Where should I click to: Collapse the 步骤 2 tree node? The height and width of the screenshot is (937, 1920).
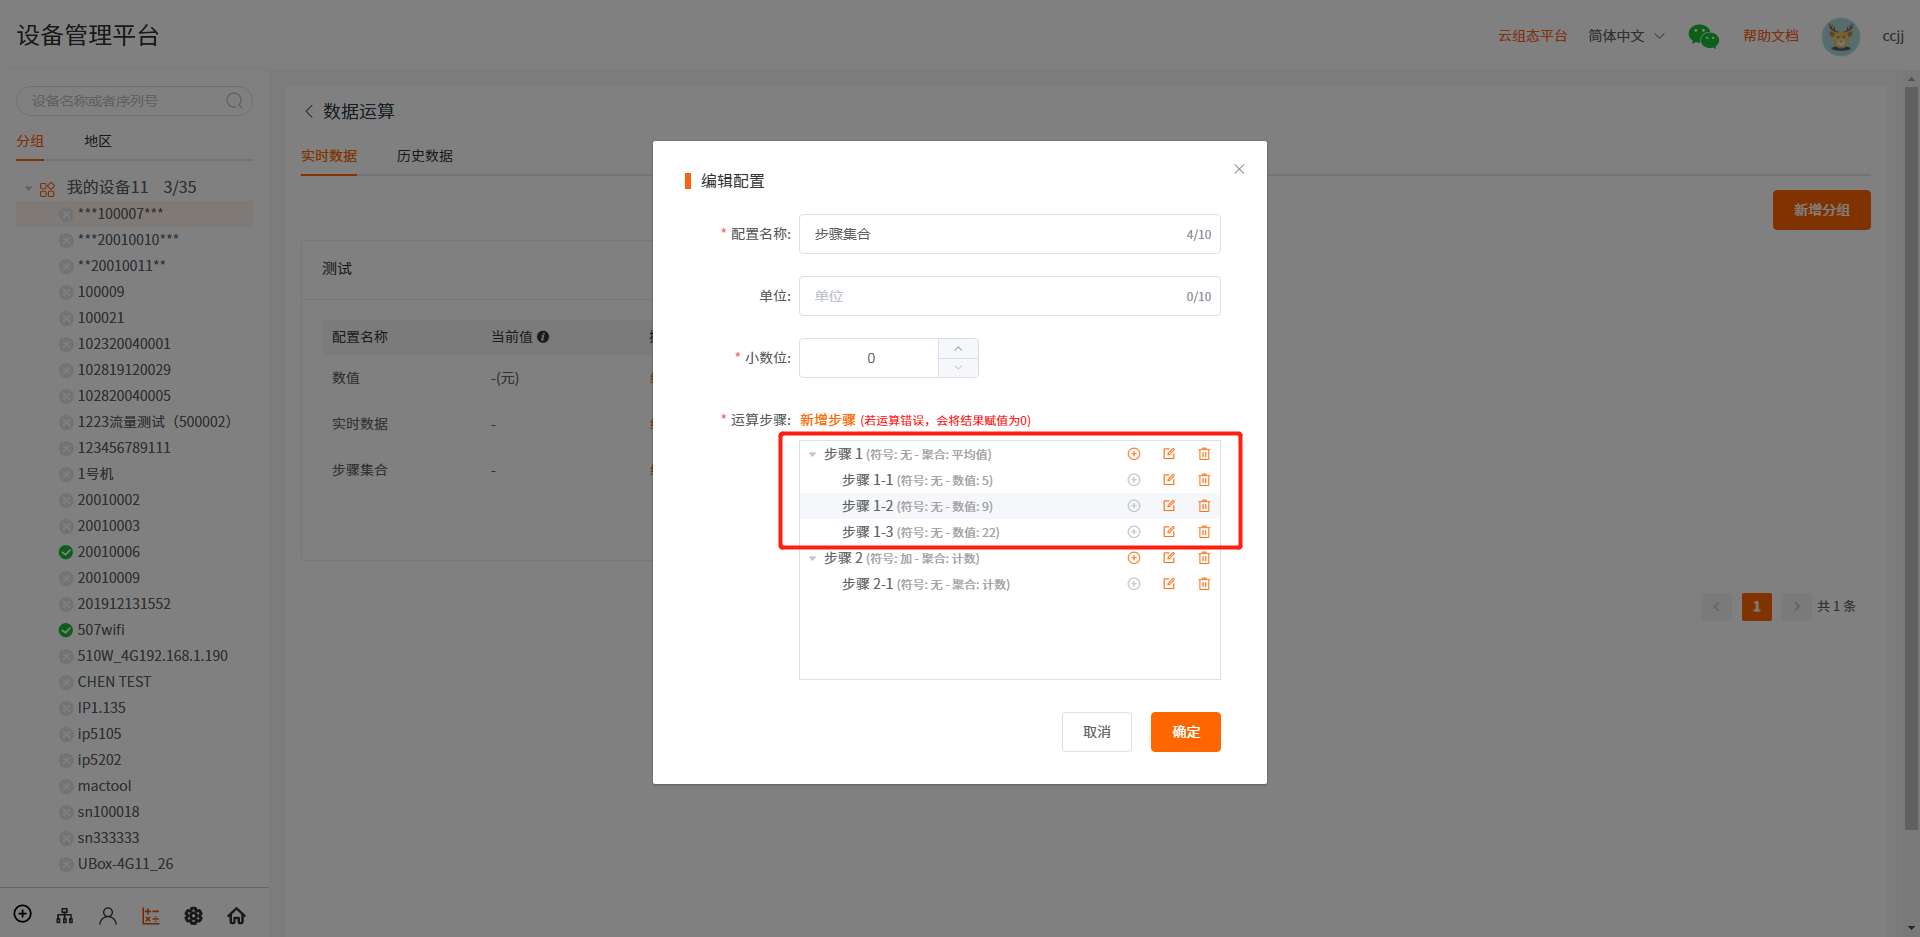tap(812, 559)
